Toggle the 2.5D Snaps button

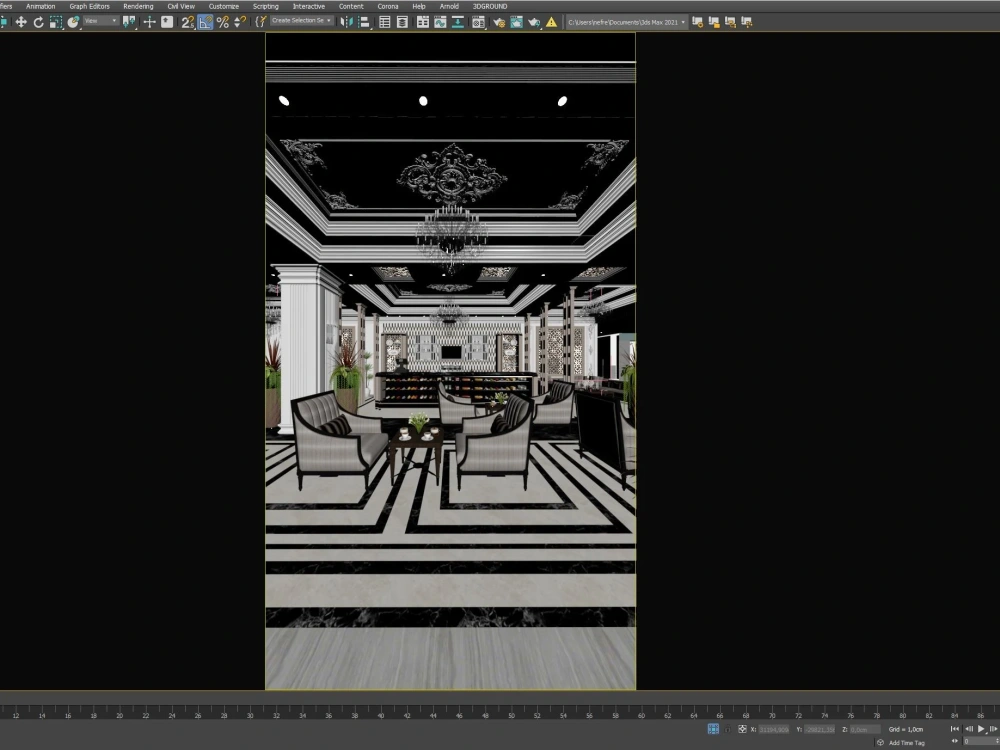(188, 22)
